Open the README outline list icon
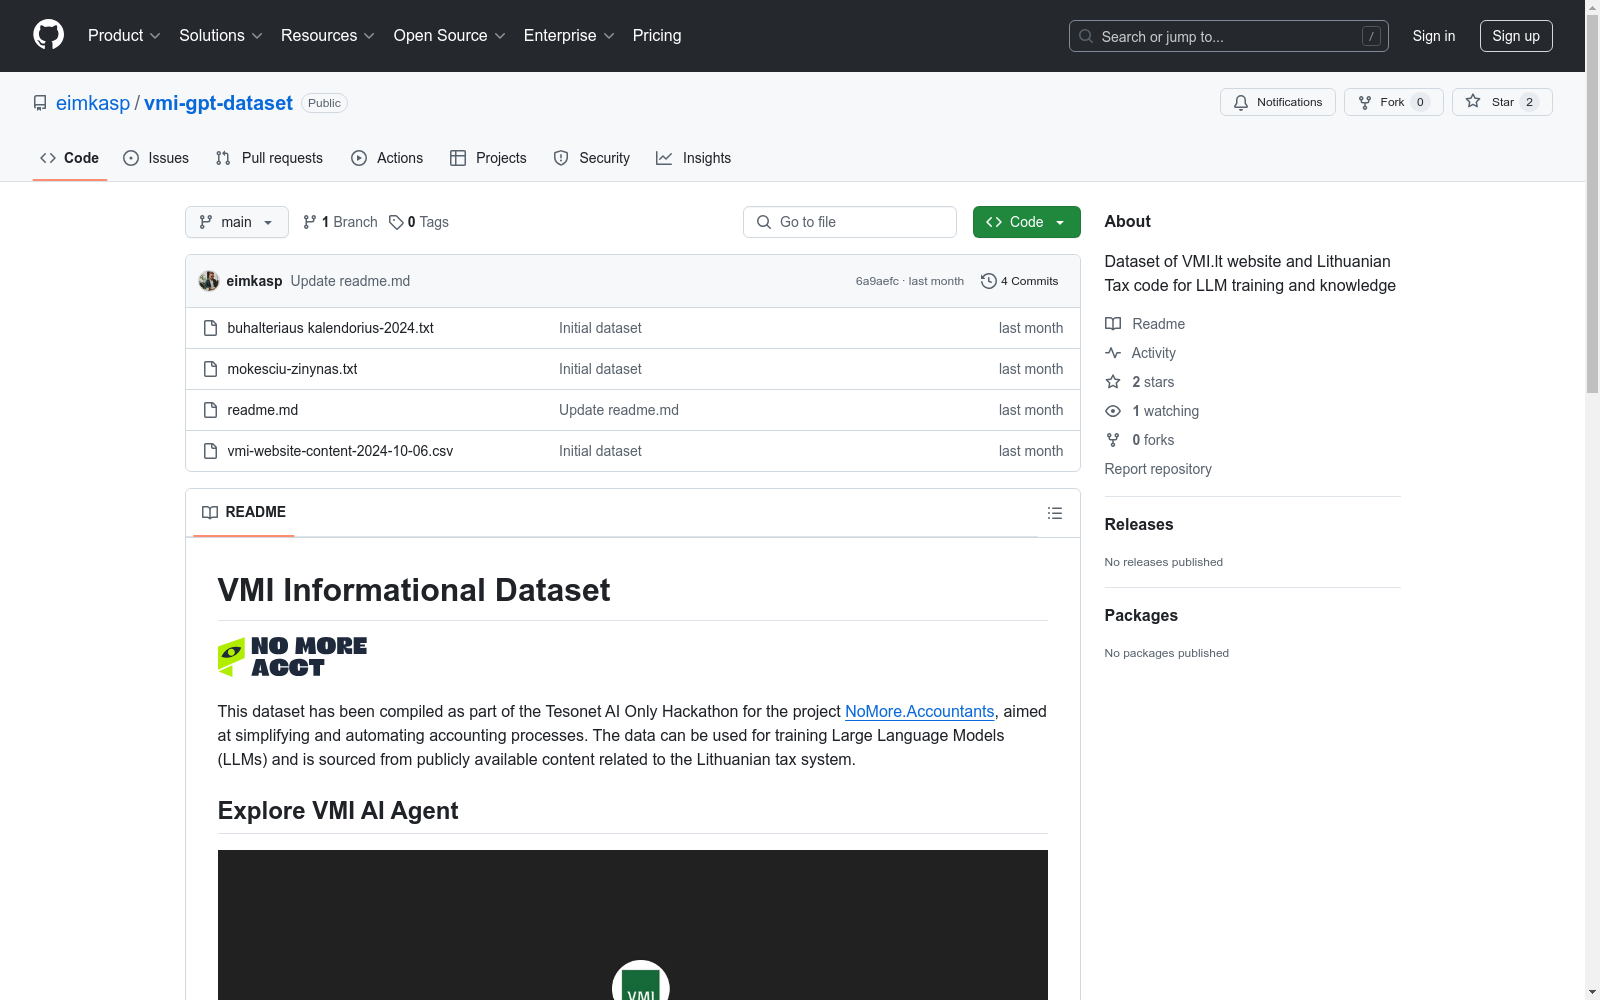Image resolution: width=1600 pixels, height=1000 pixels. [x=1054, y=513]
